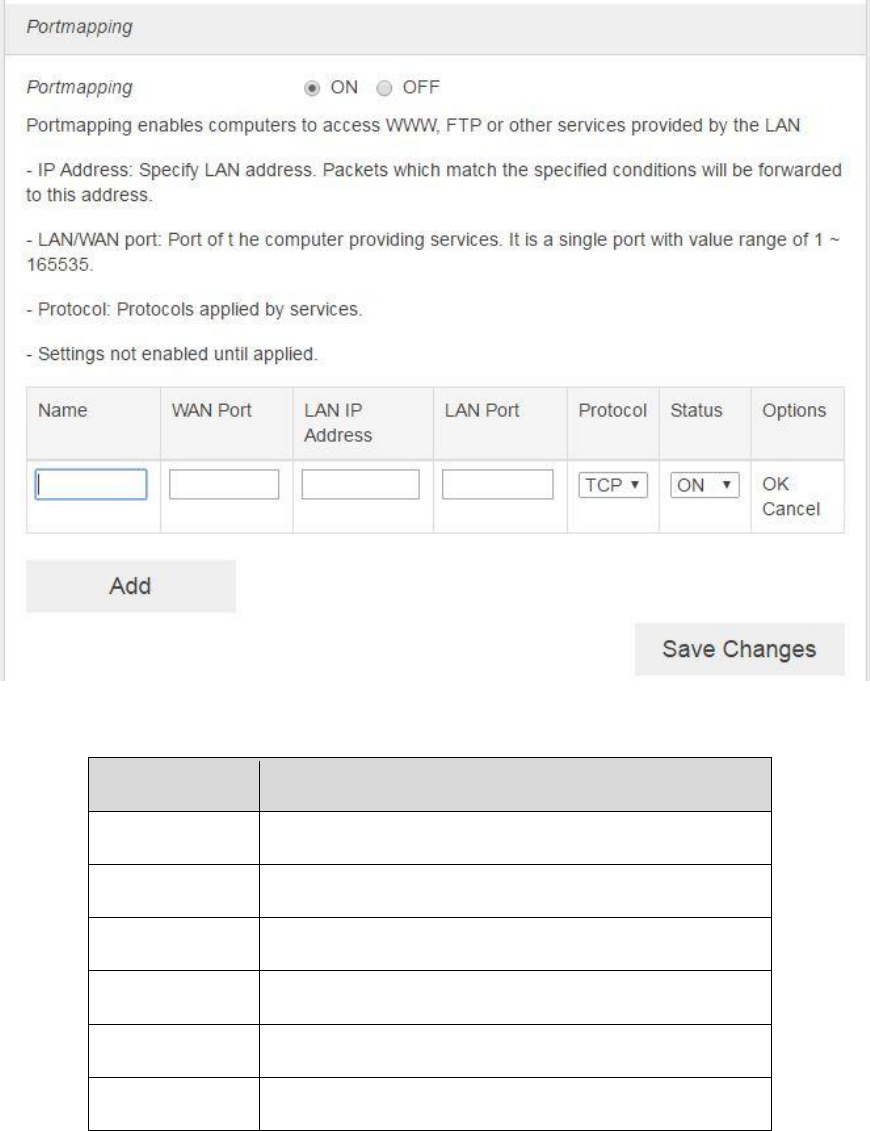Click the Name input field
The image size is (870, 1131).
tap(91, 485)
